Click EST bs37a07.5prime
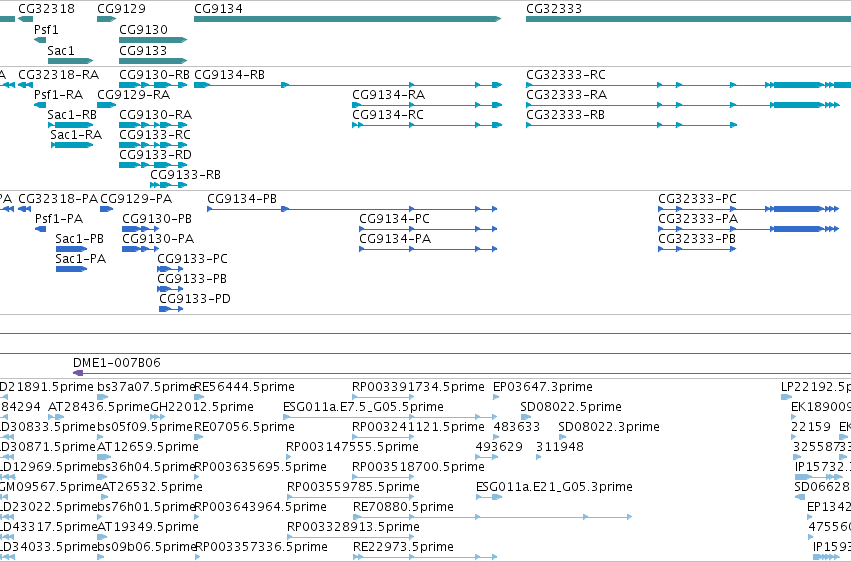This screenshot has width=851, height=562. click(x=145, y=387)
